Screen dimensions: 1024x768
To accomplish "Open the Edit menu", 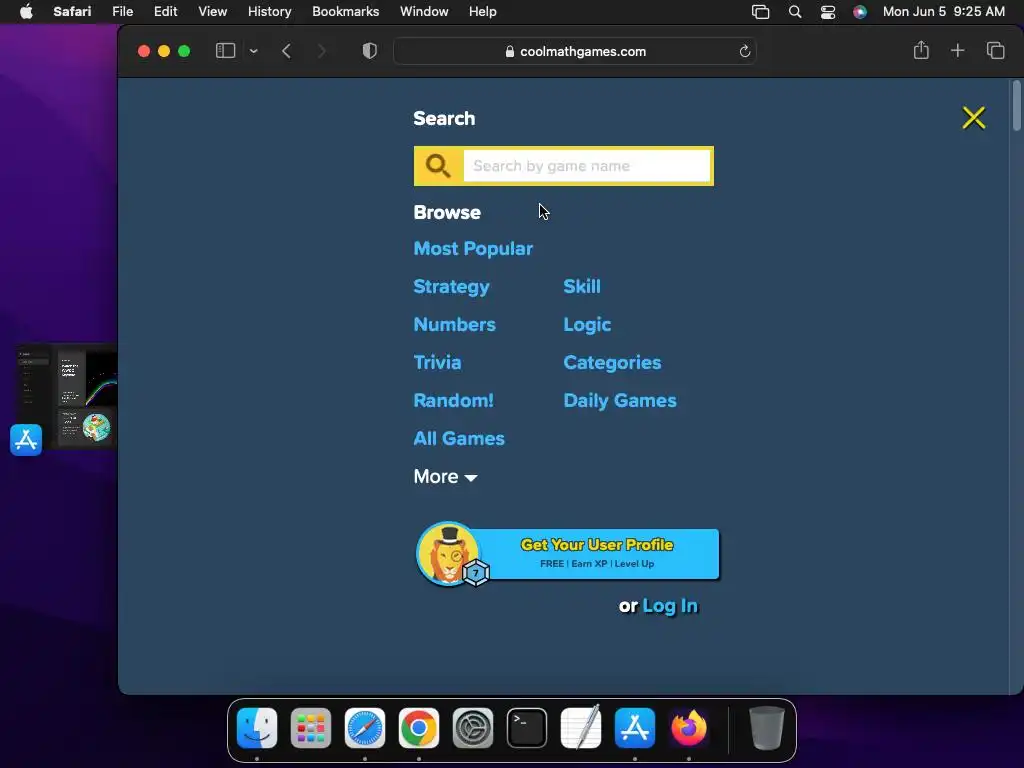I will click(x=165, y=12).
